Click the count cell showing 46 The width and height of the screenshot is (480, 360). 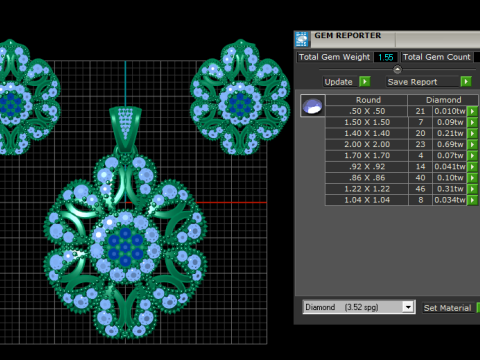(x=420, y=189)
